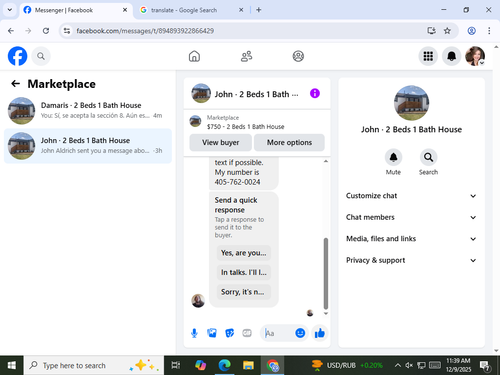Choose a sticker icon

coord(229,333)
